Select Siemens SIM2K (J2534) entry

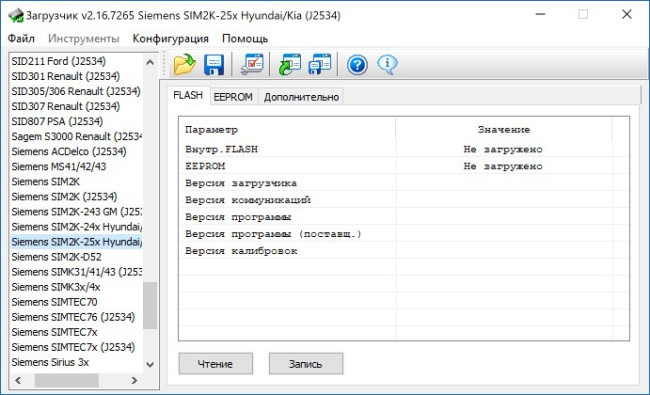pyautogui.click(x=76, y=196)
